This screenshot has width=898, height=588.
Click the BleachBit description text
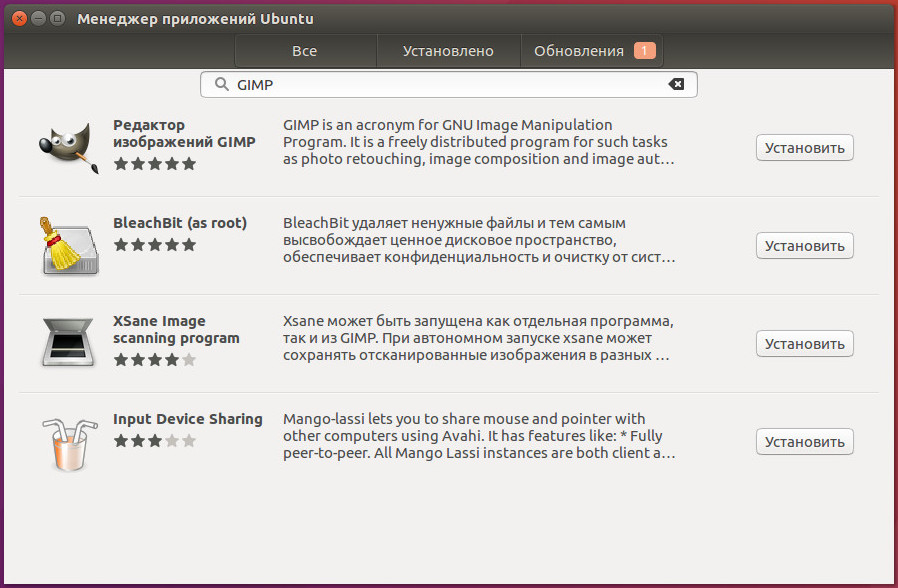(479, 240)
